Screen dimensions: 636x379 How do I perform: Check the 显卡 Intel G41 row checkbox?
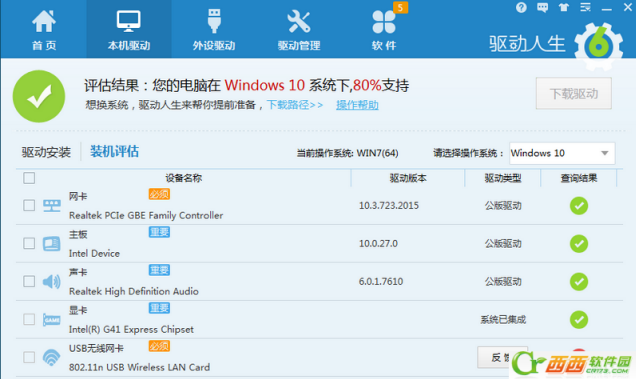29,319
